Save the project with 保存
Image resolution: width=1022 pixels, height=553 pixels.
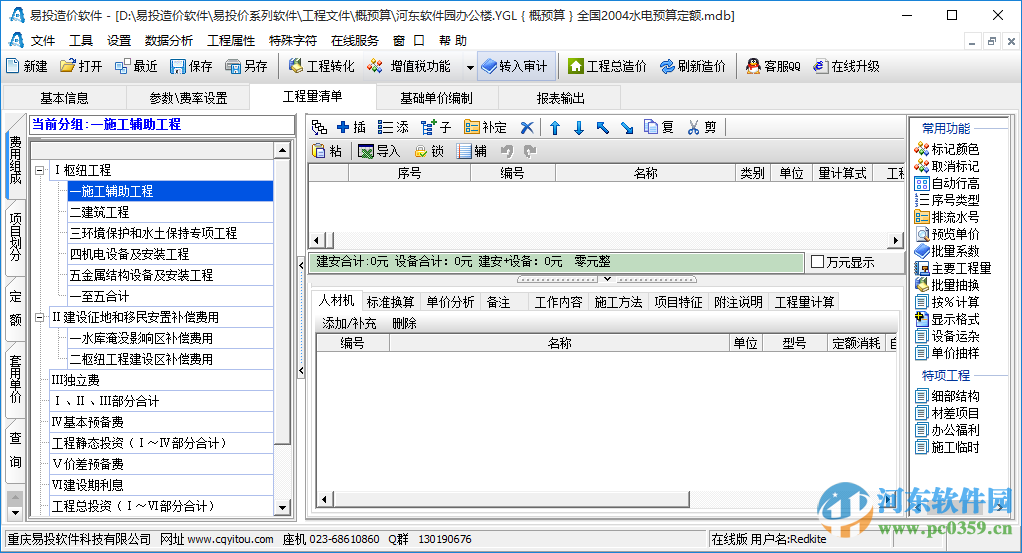191,66
